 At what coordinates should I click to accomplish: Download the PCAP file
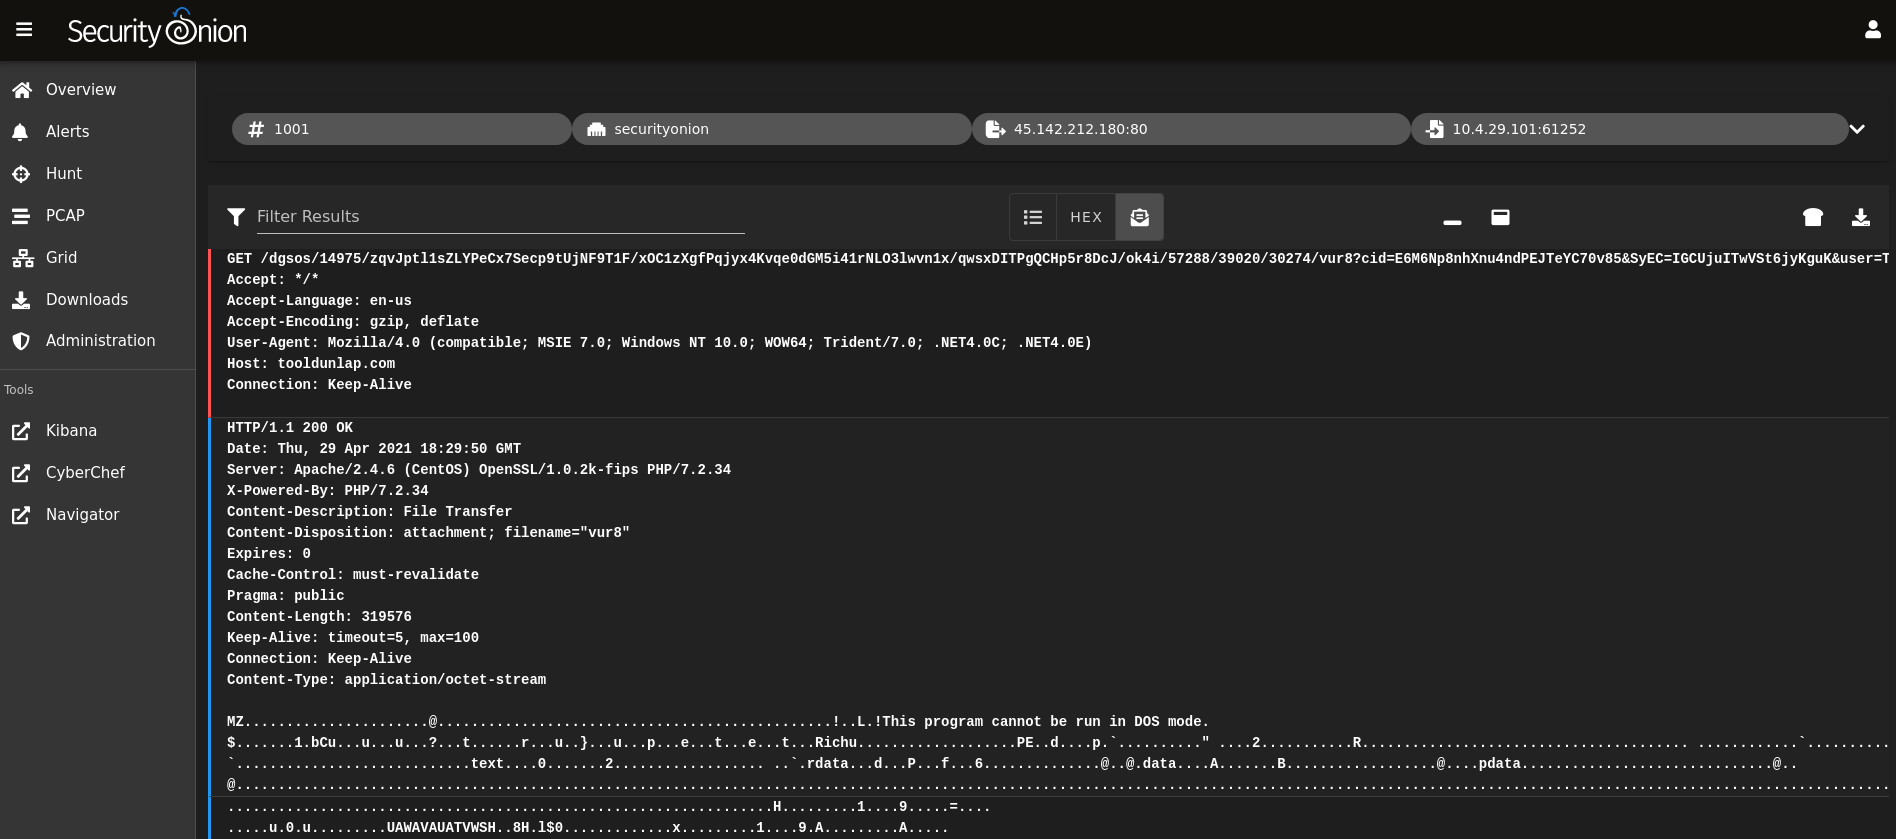[x=1861, y=217]
